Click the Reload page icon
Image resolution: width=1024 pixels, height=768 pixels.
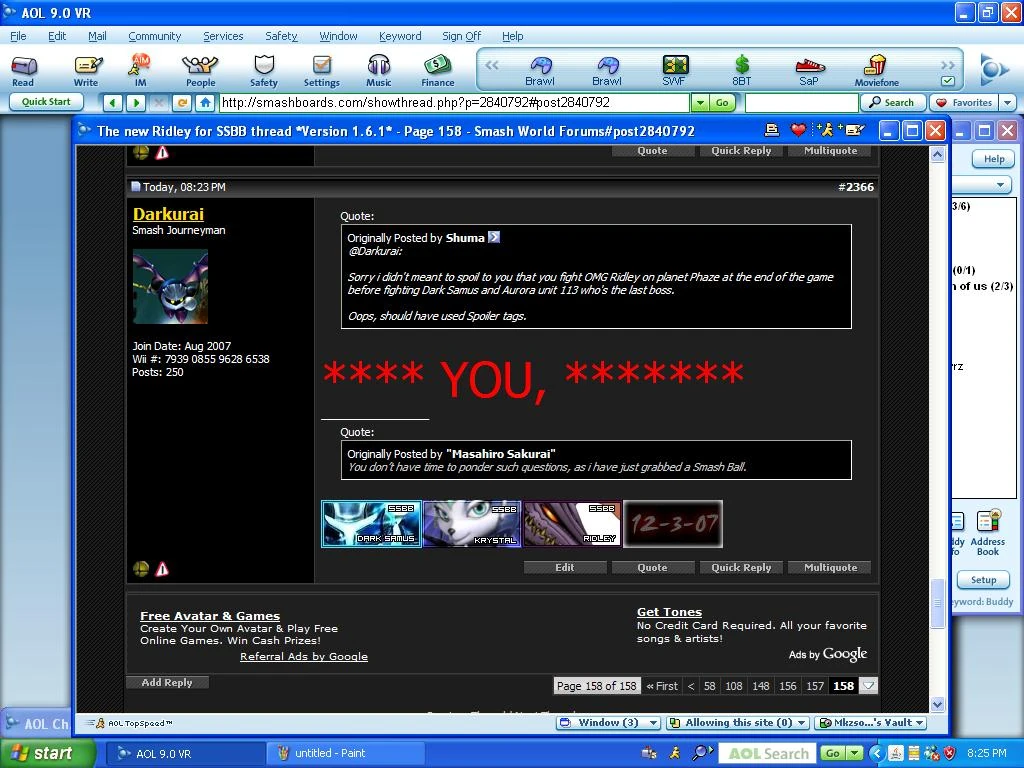pyautogui.click(x=182, y=103)
